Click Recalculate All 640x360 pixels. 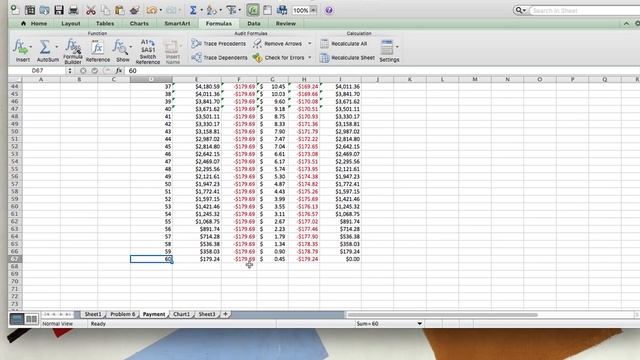(x=344, y=43)
